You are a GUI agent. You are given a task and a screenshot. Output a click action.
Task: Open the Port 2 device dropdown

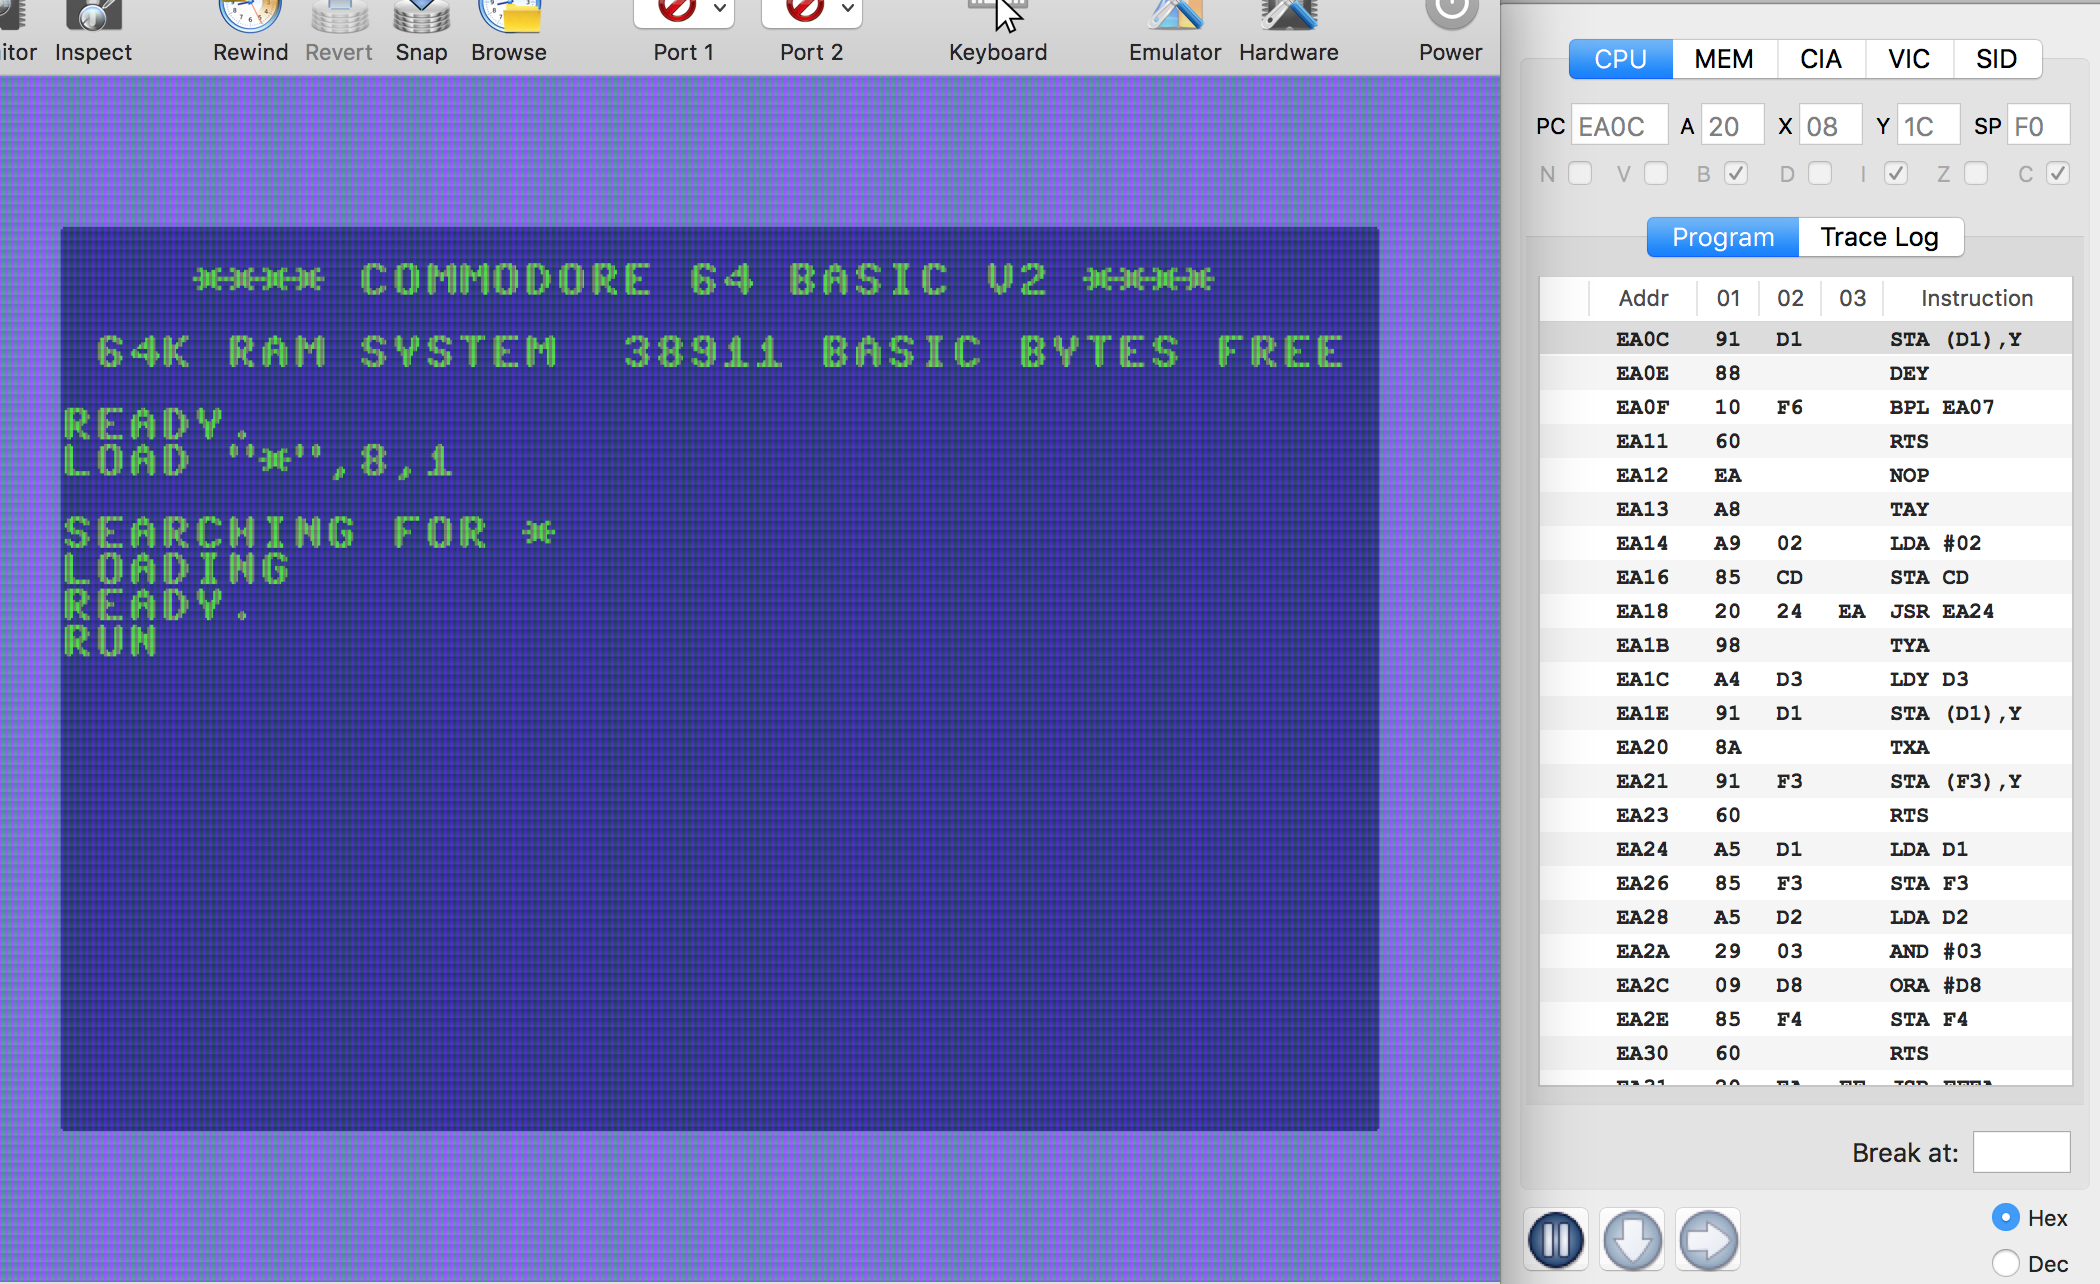coord(811,13)
